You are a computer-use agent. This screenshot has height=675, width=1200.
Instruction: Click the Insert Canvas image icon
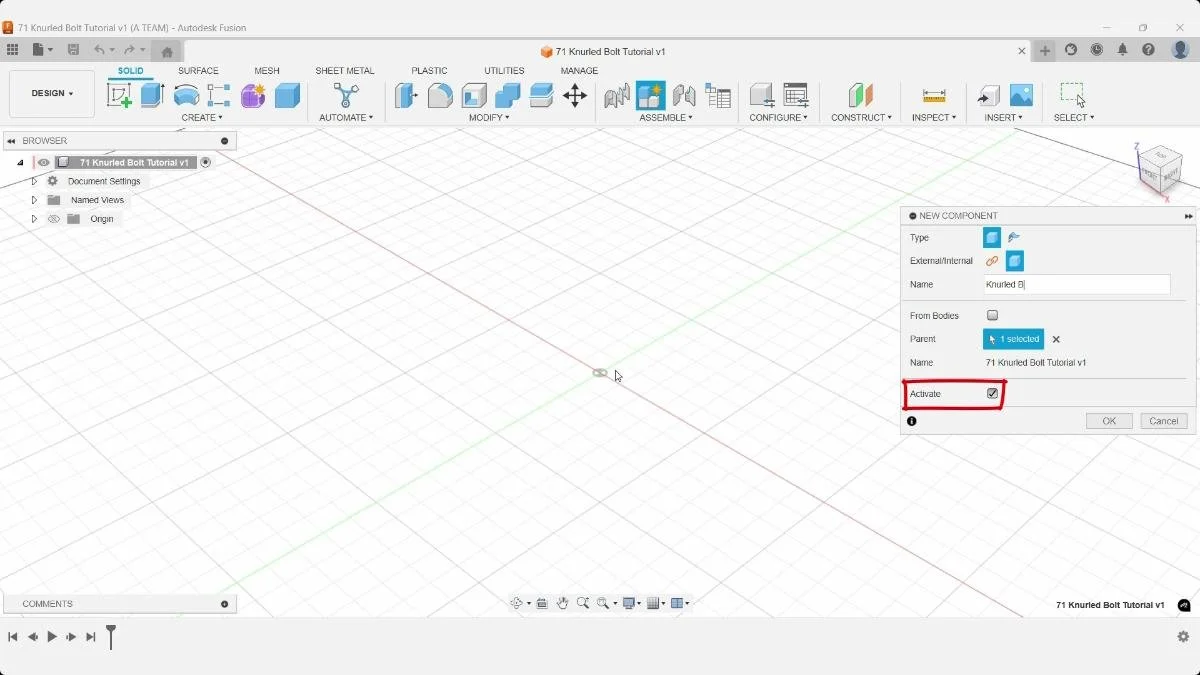point(1021,95)
